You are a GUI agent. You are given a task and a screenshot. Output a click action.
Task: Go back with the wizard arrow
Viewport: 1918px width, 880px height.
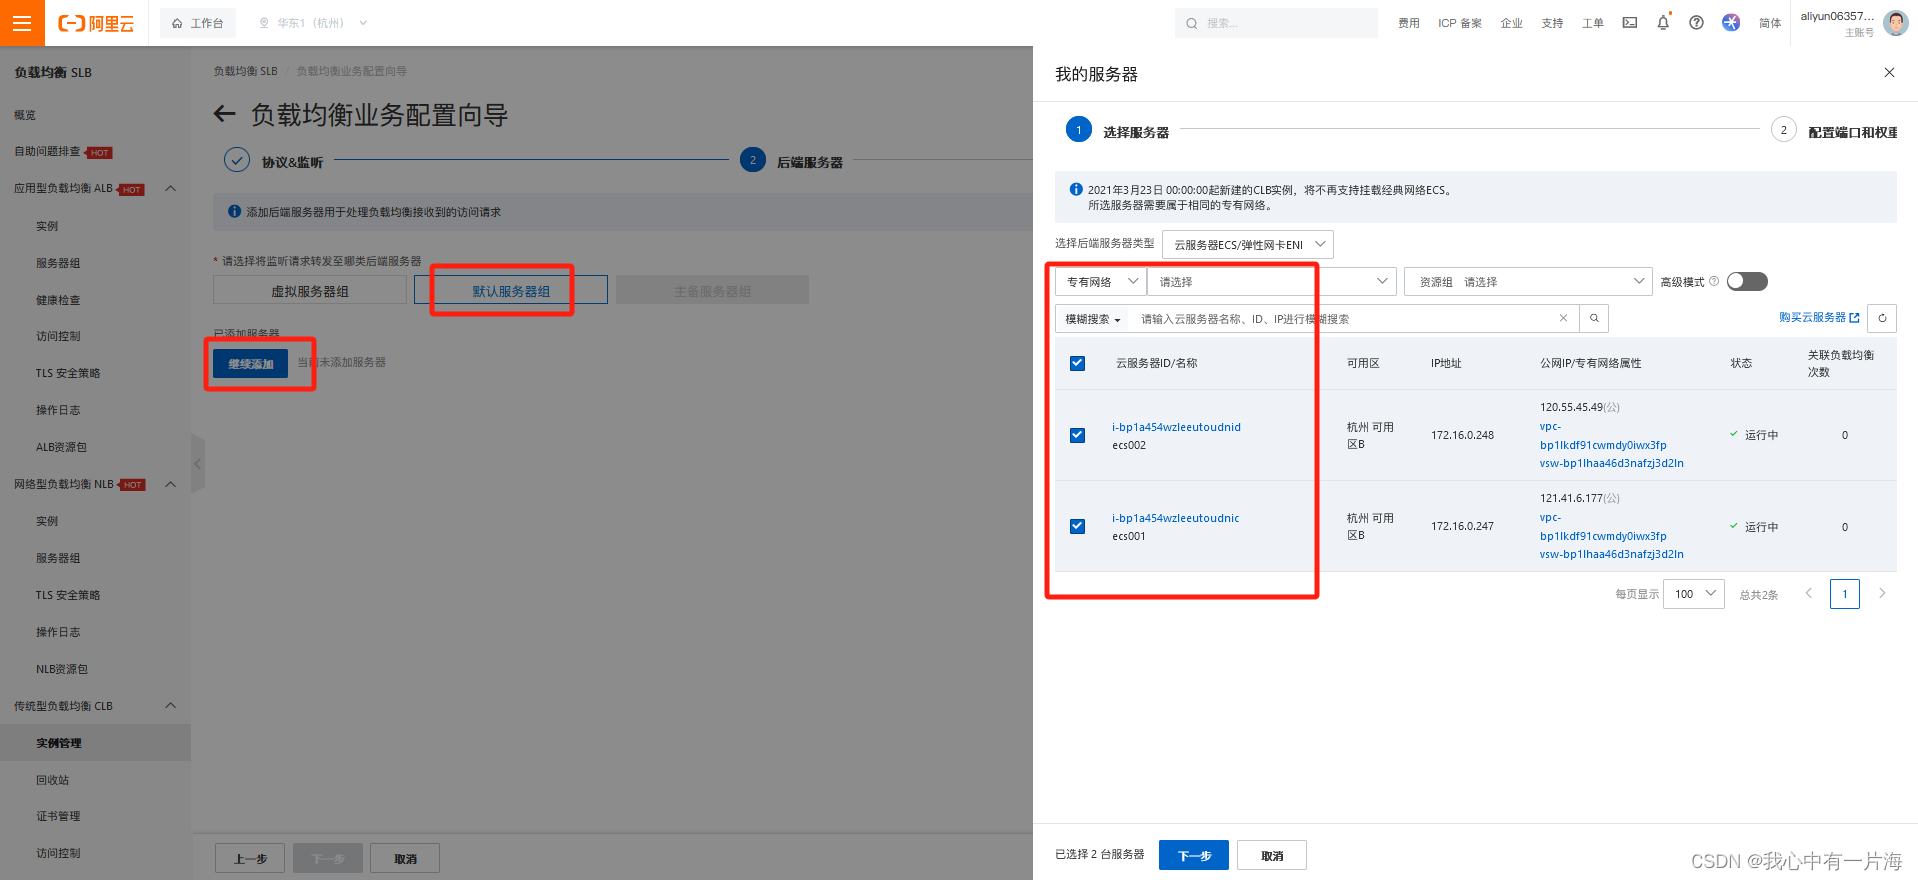[x=224, y=114]
